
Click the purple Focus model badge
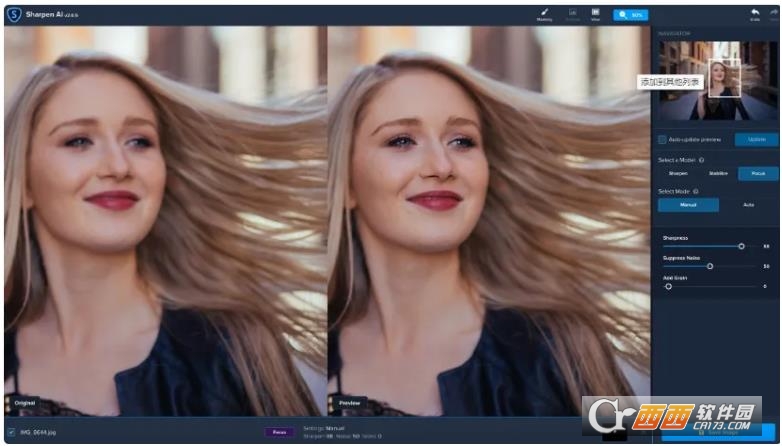[279, 432]
